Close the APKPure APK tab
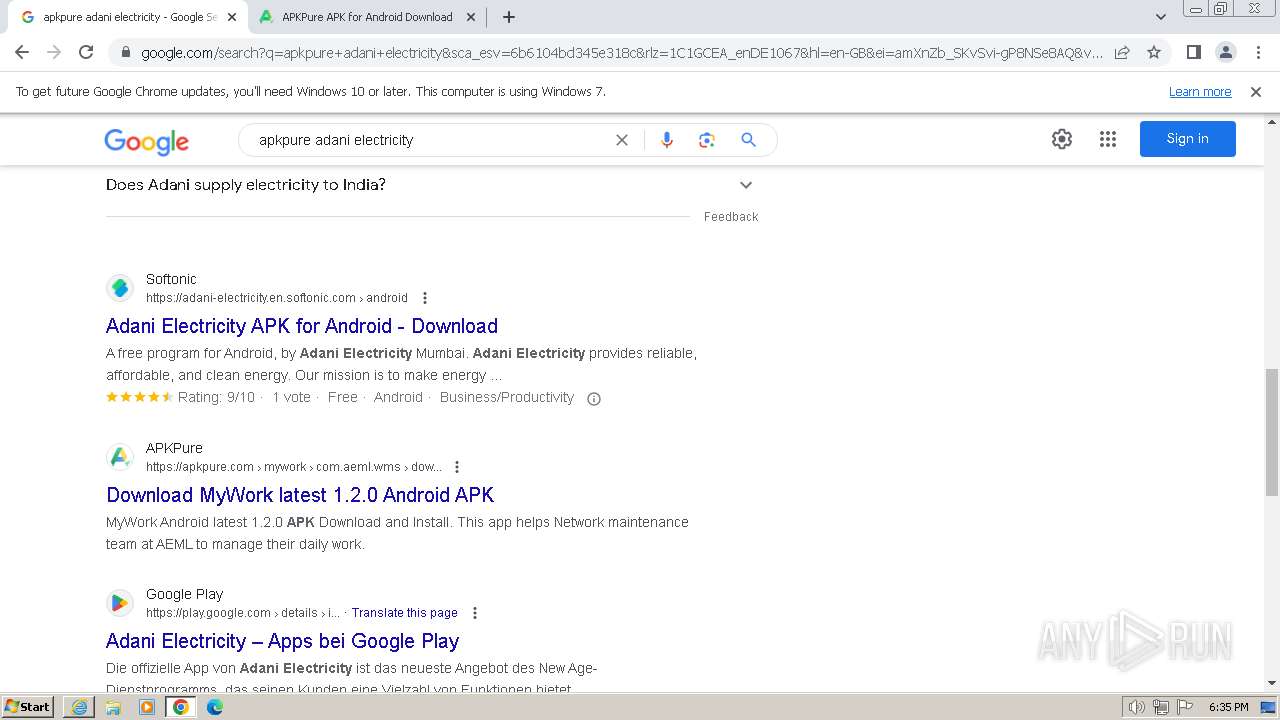 (x=471, y=17)
